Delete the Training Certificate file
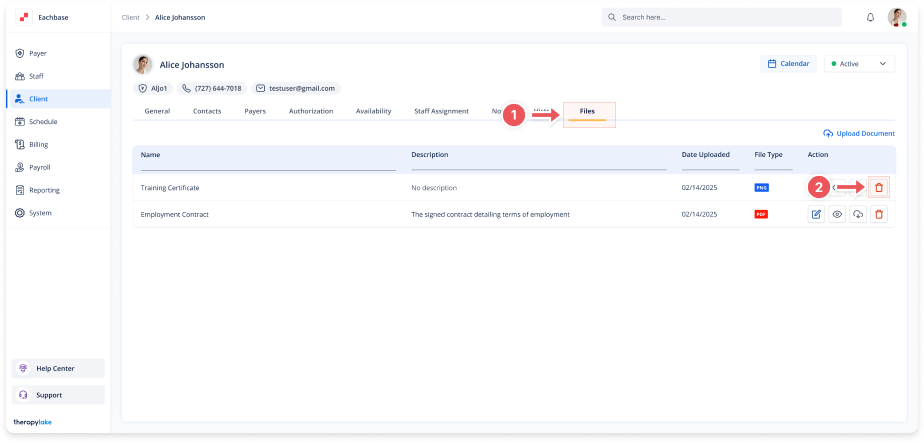This screenshot has height=443, width=924. (x=879, y=187)
